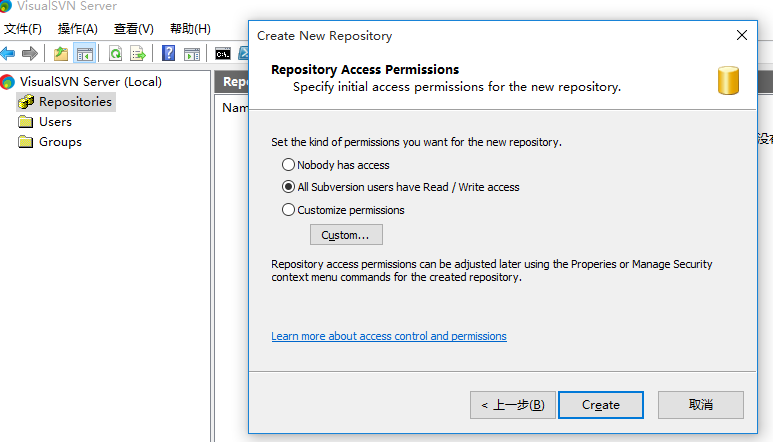Click the blue back arrow in toolbar
This screenshot has width=773, height=442.
click(x=8, y=53)
